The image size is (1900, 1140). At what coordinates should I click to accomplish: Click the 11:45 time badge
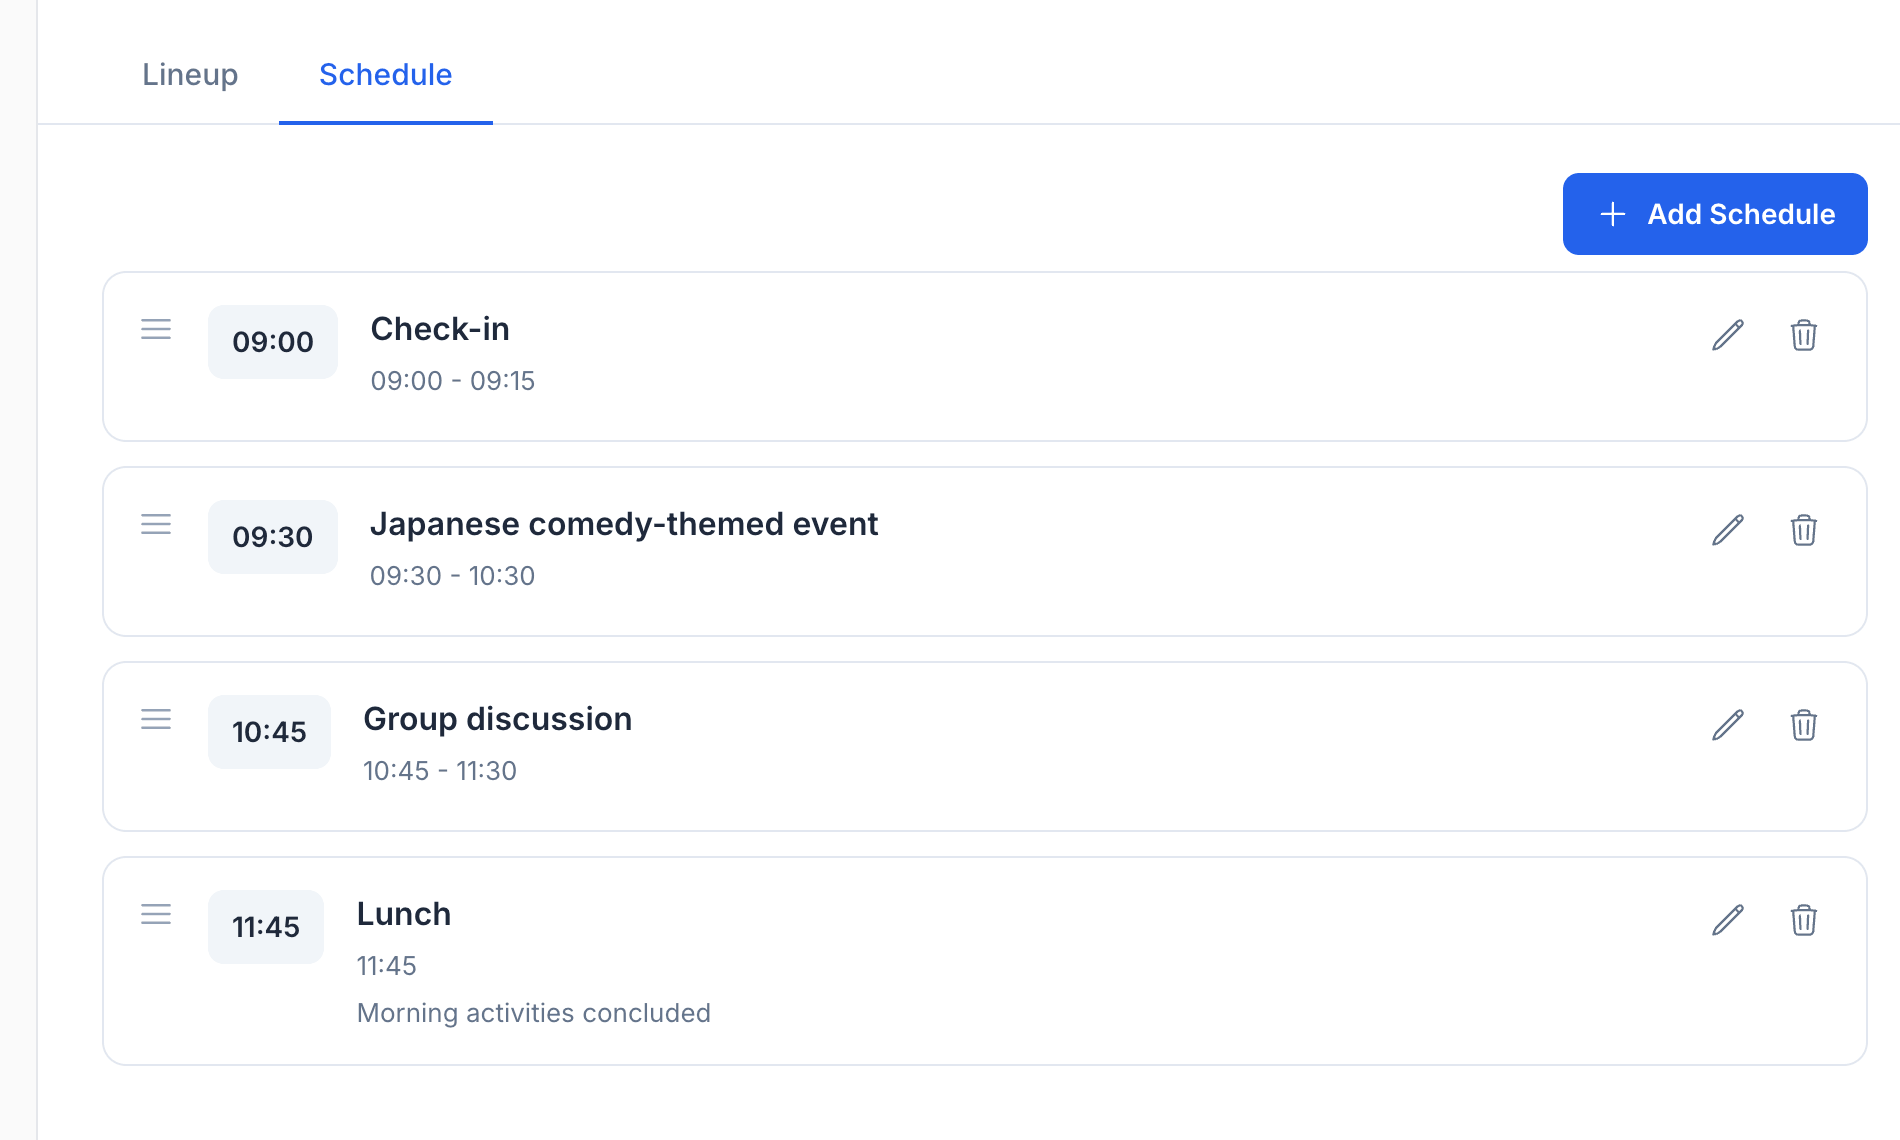[265, 926]
